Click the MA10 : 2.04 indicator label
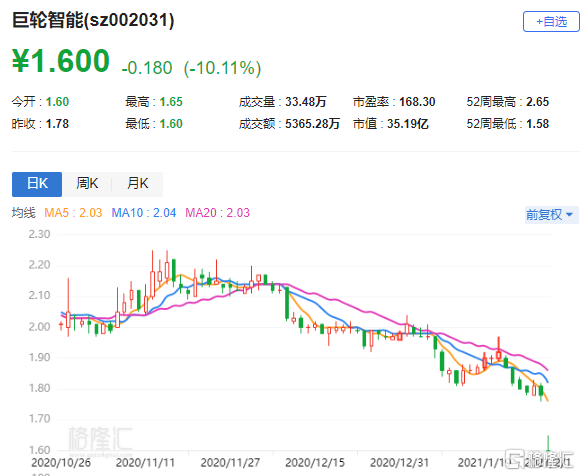This screenshot has width=580, height=476. [x=144, y=213]
